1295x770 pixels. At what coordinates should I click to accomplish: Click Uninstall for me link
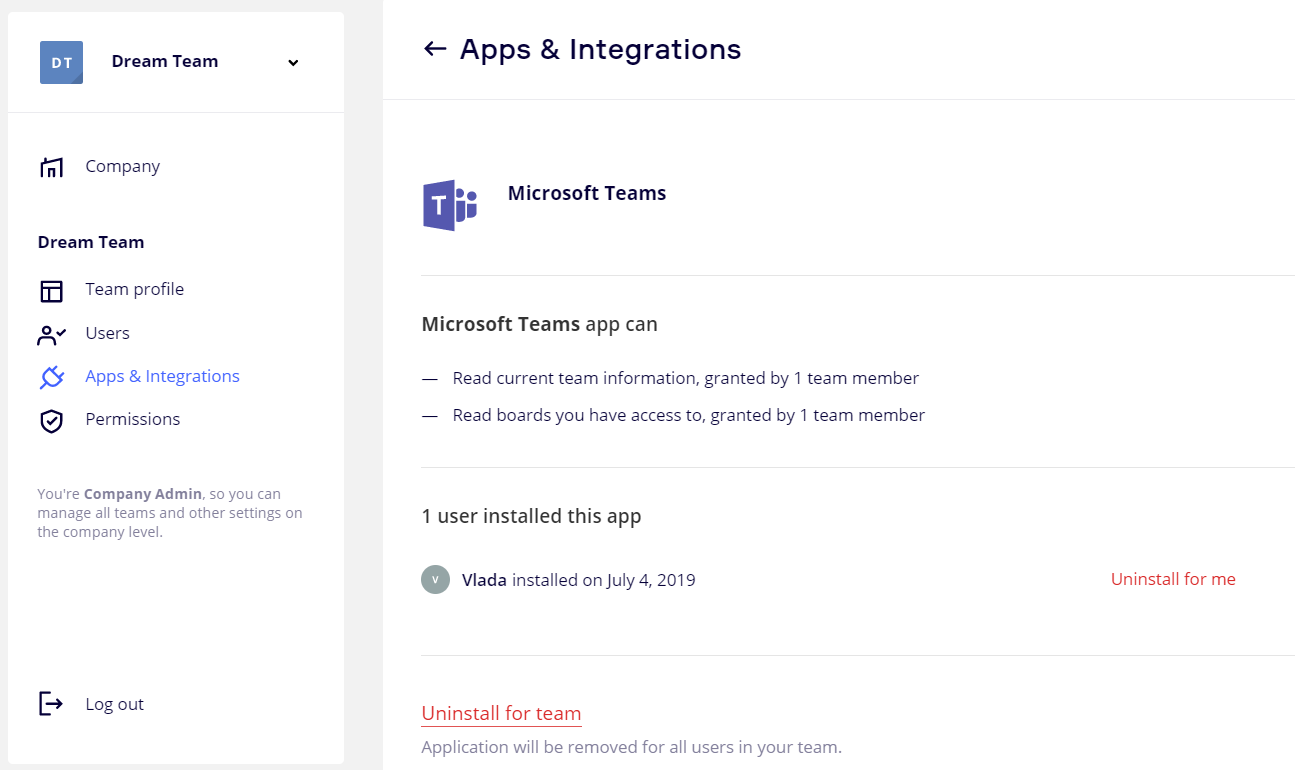(x=1172, y=579)
